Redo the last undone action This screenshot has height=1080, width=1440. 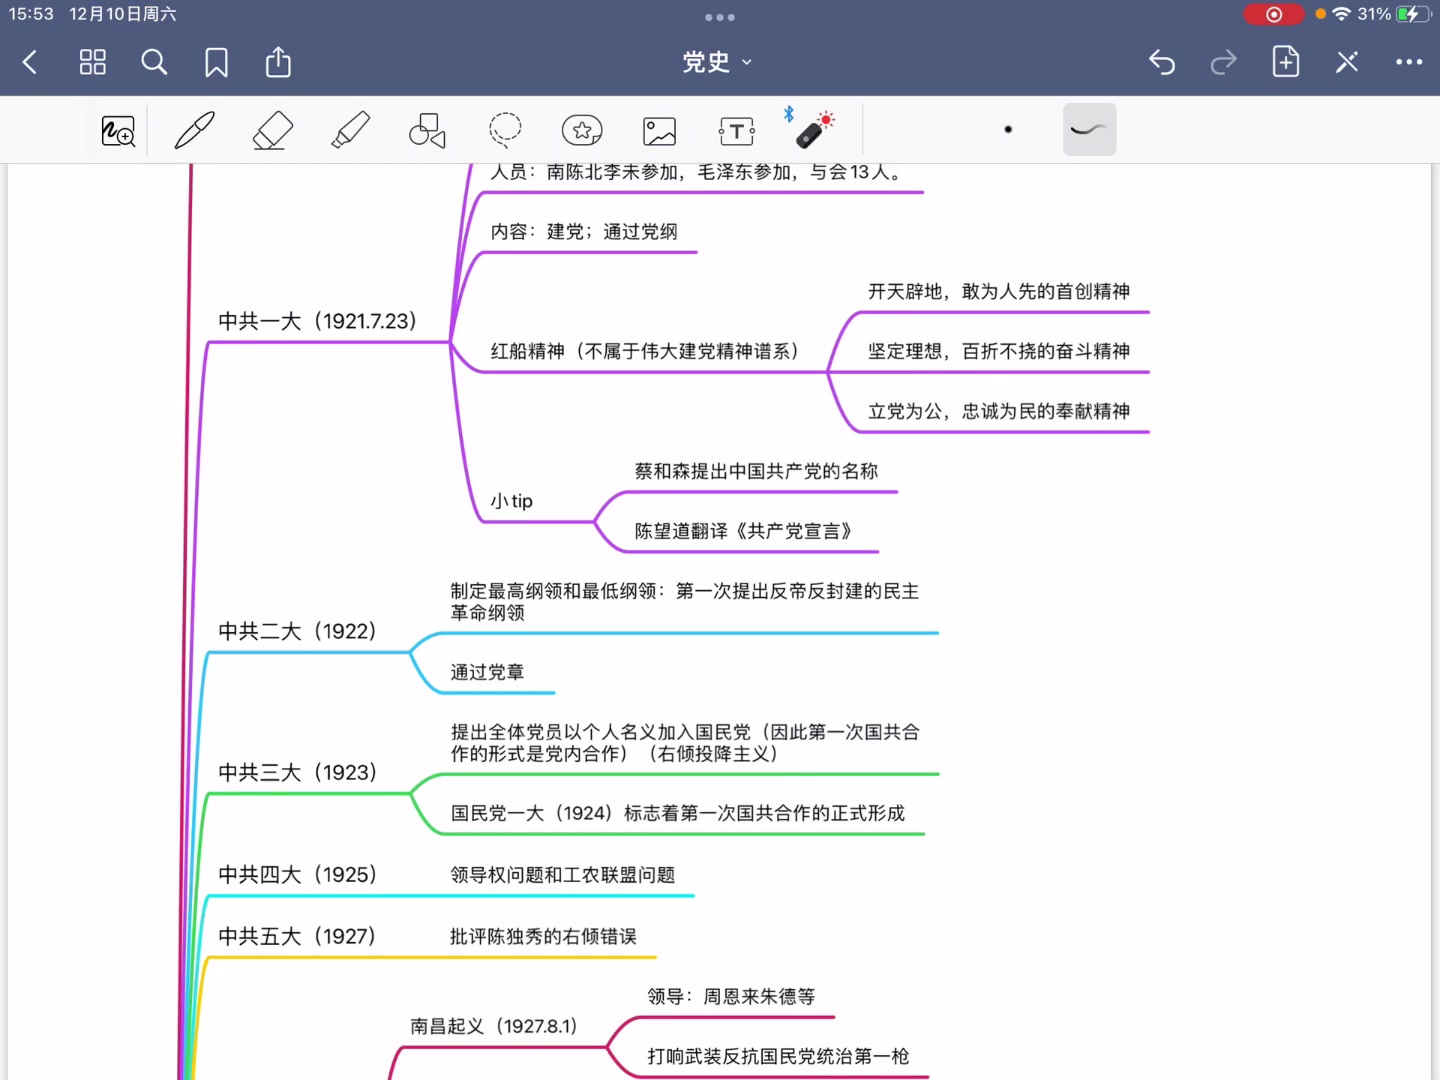[1224, 62]
